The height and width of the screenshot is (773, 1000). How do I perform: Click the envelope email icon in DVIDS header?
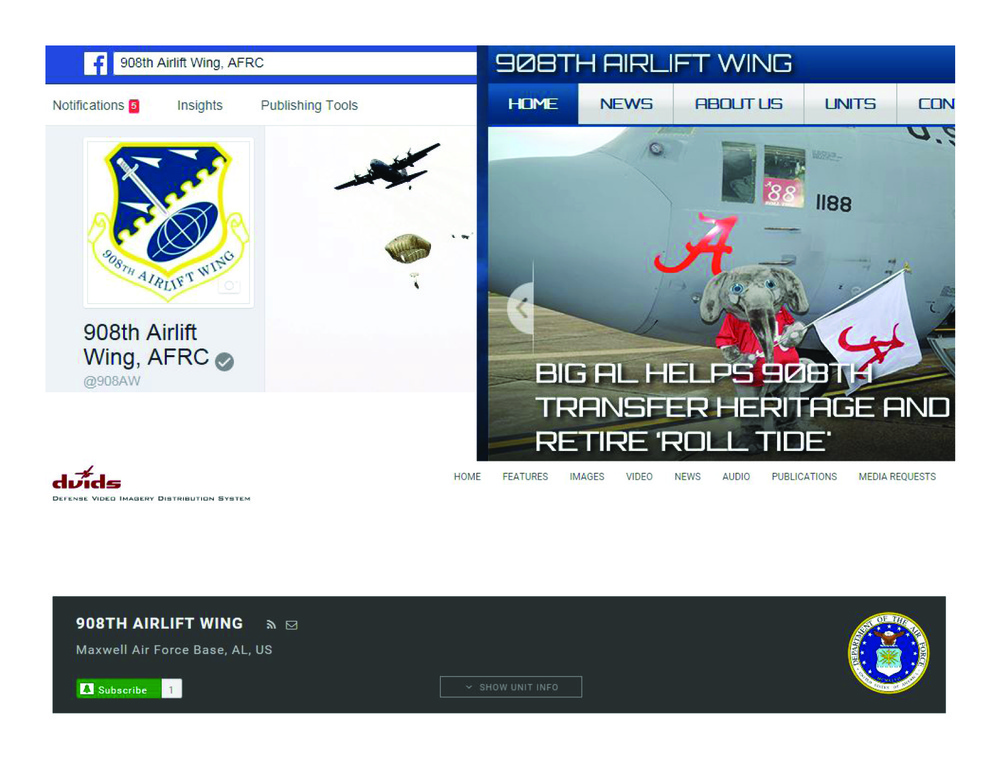click(292, 625)
